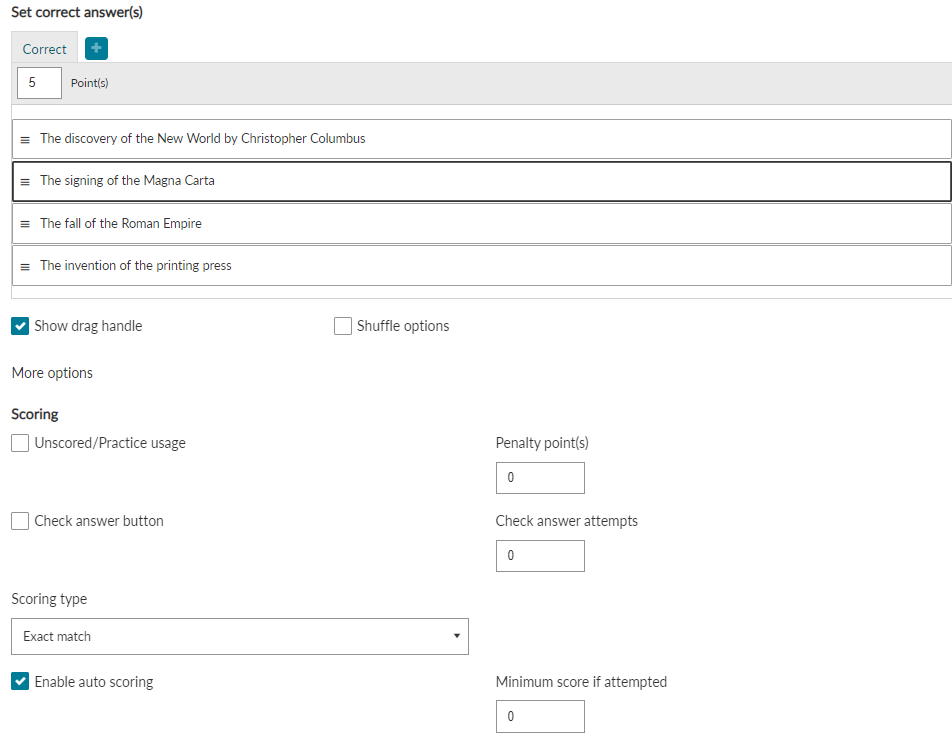Click the plus icon to add alternate answer

click(x=97, y=49)
